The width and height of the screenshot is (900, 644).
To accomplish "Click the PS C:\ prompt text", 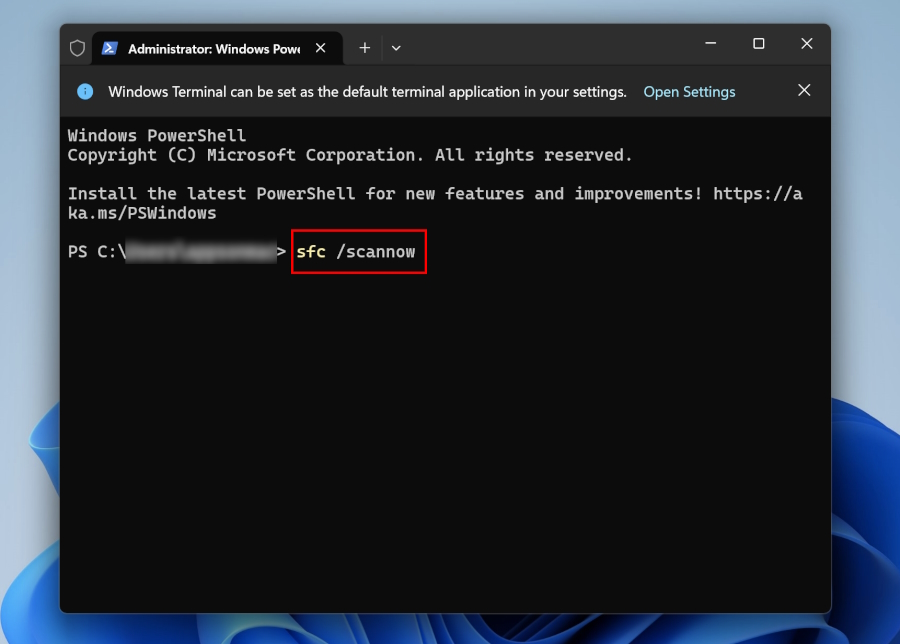I will [x=96, y=252].
